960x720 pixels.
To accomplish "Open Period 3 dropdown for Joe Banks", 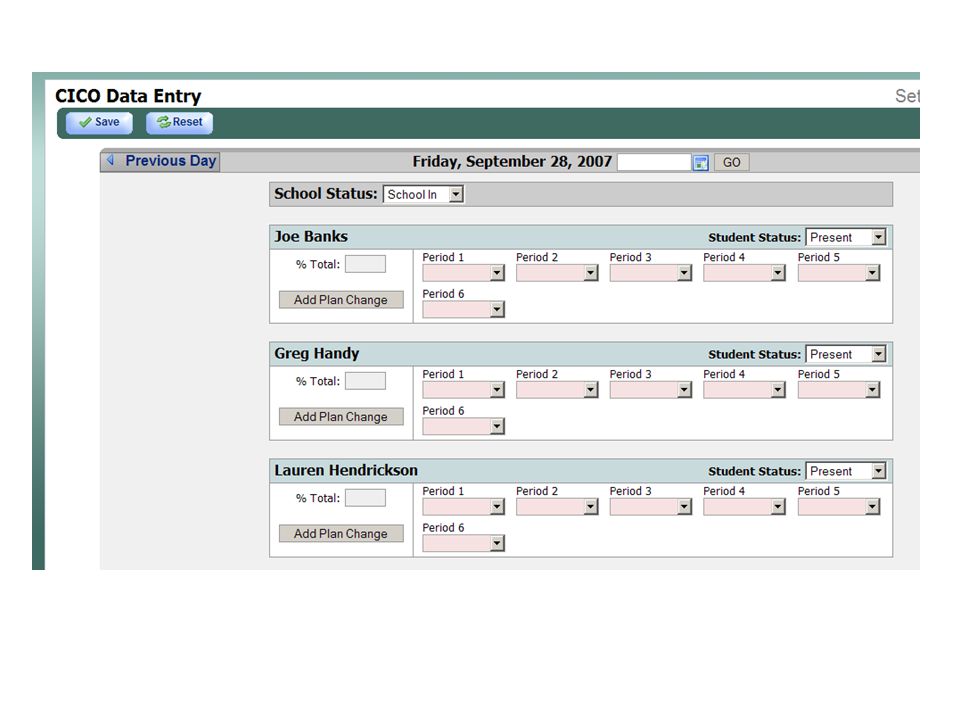I will [651, 273].
